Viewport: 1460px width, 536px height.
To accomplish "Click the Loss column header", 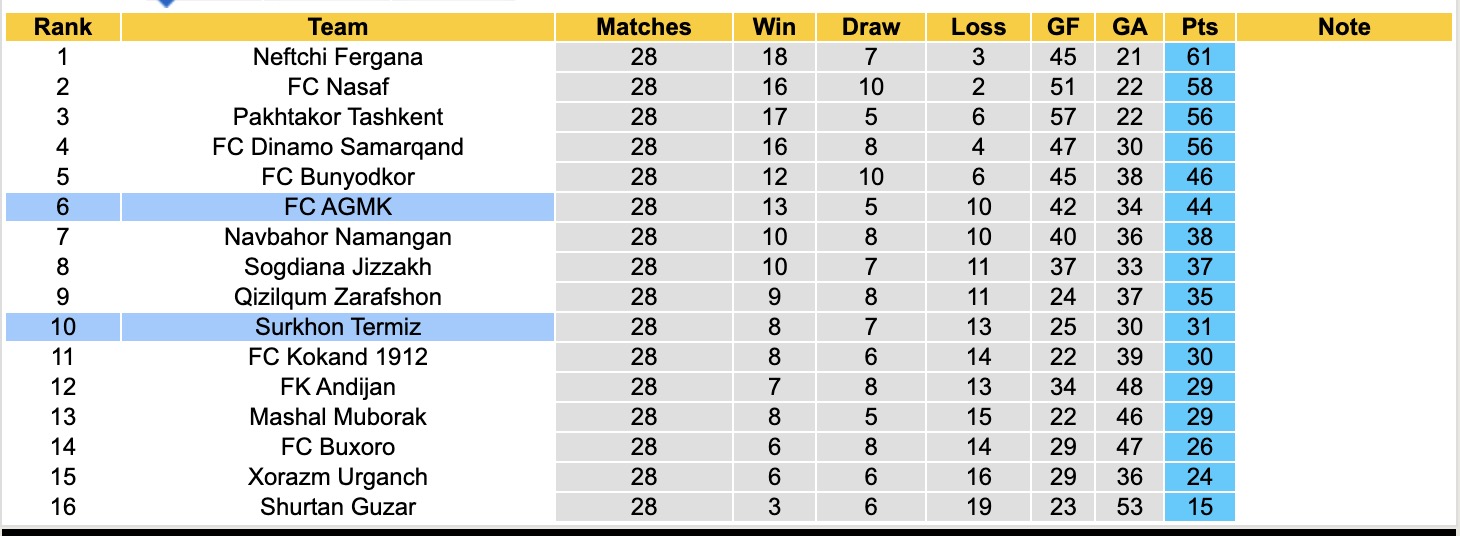I will tap(978, 27).
